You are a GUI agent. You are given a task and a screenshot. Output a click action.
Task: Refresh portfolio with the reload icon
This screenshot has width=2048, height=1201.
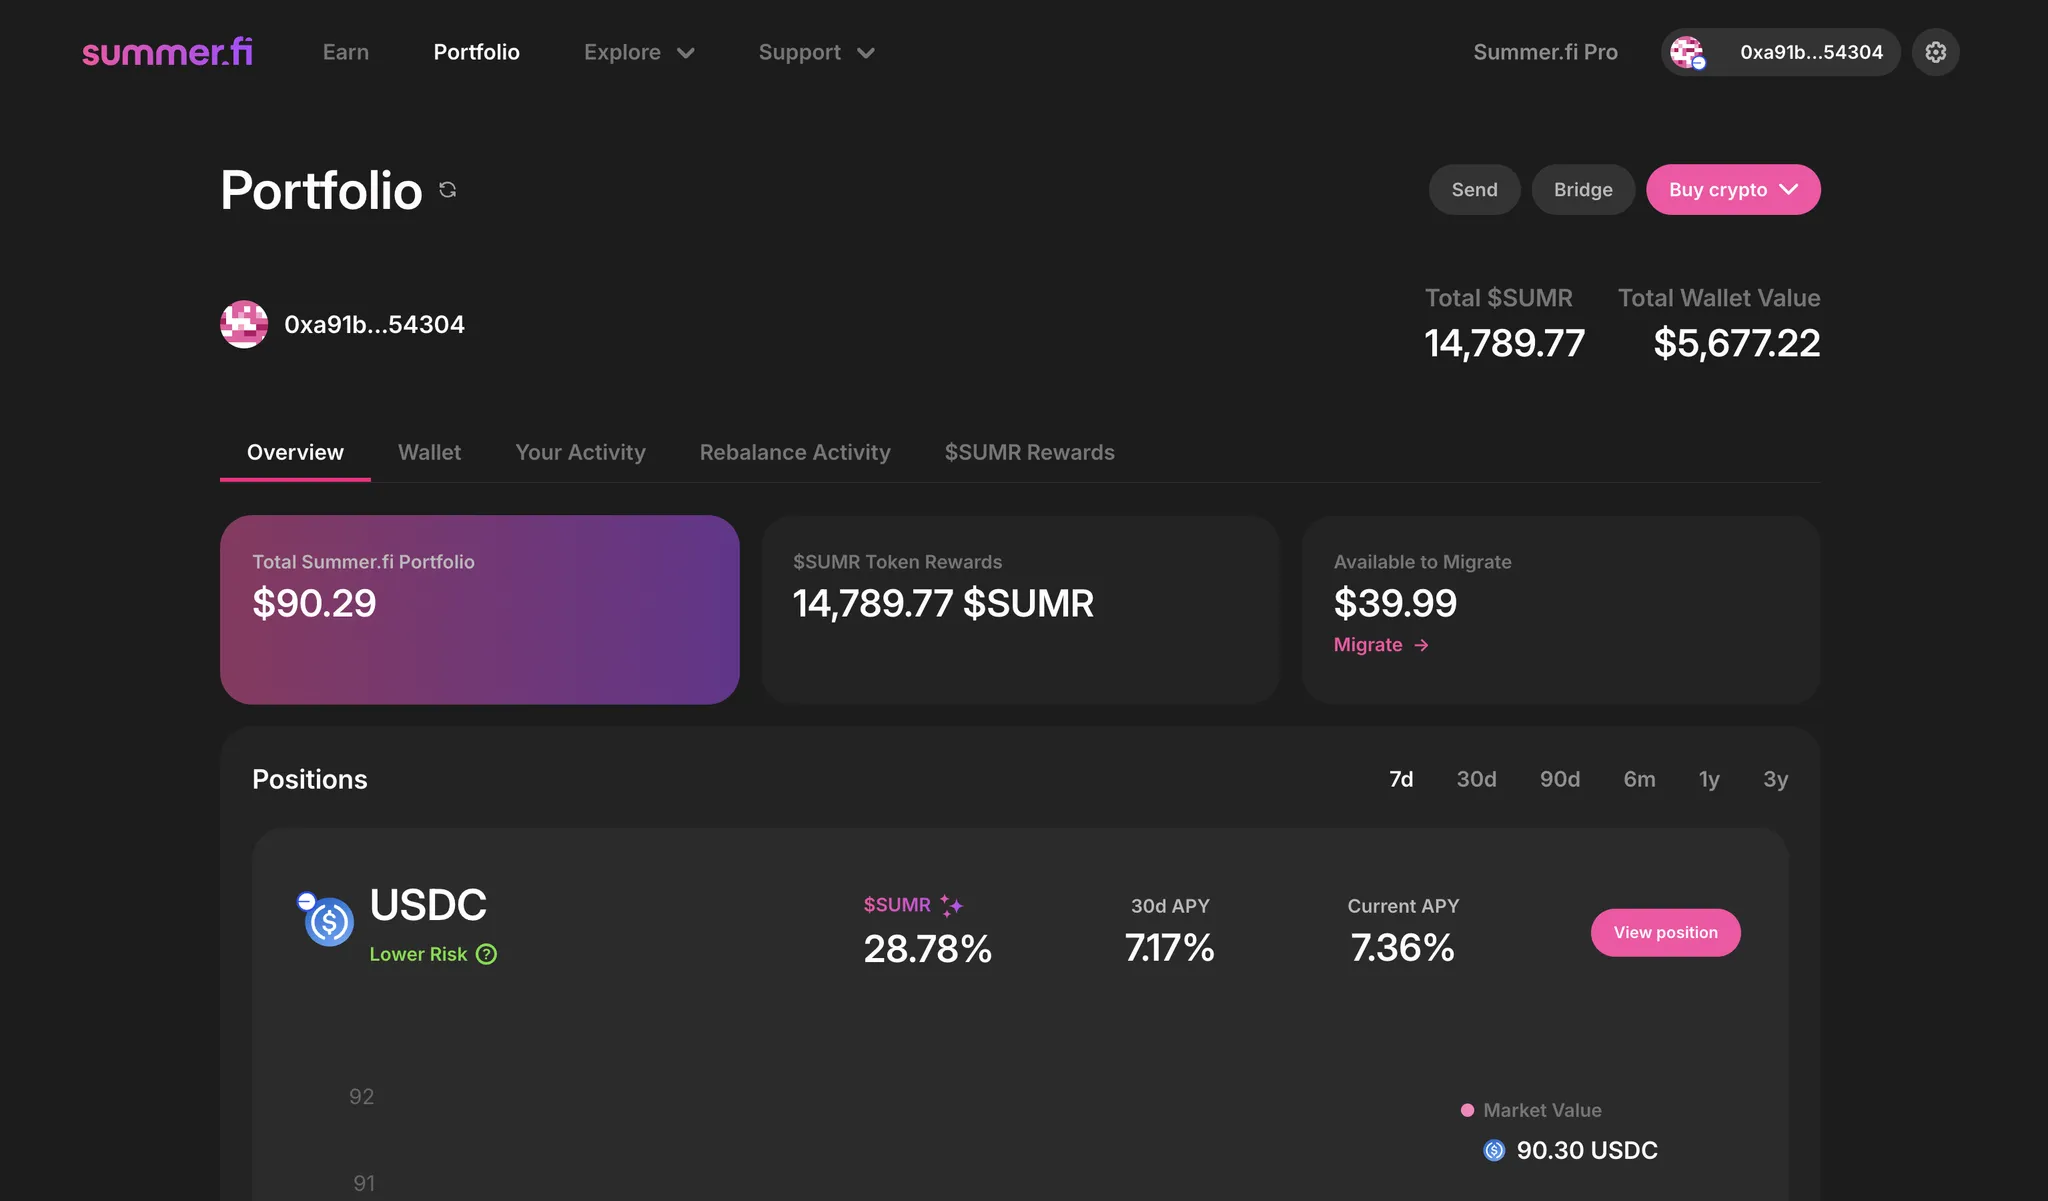(x=448, y=190)
